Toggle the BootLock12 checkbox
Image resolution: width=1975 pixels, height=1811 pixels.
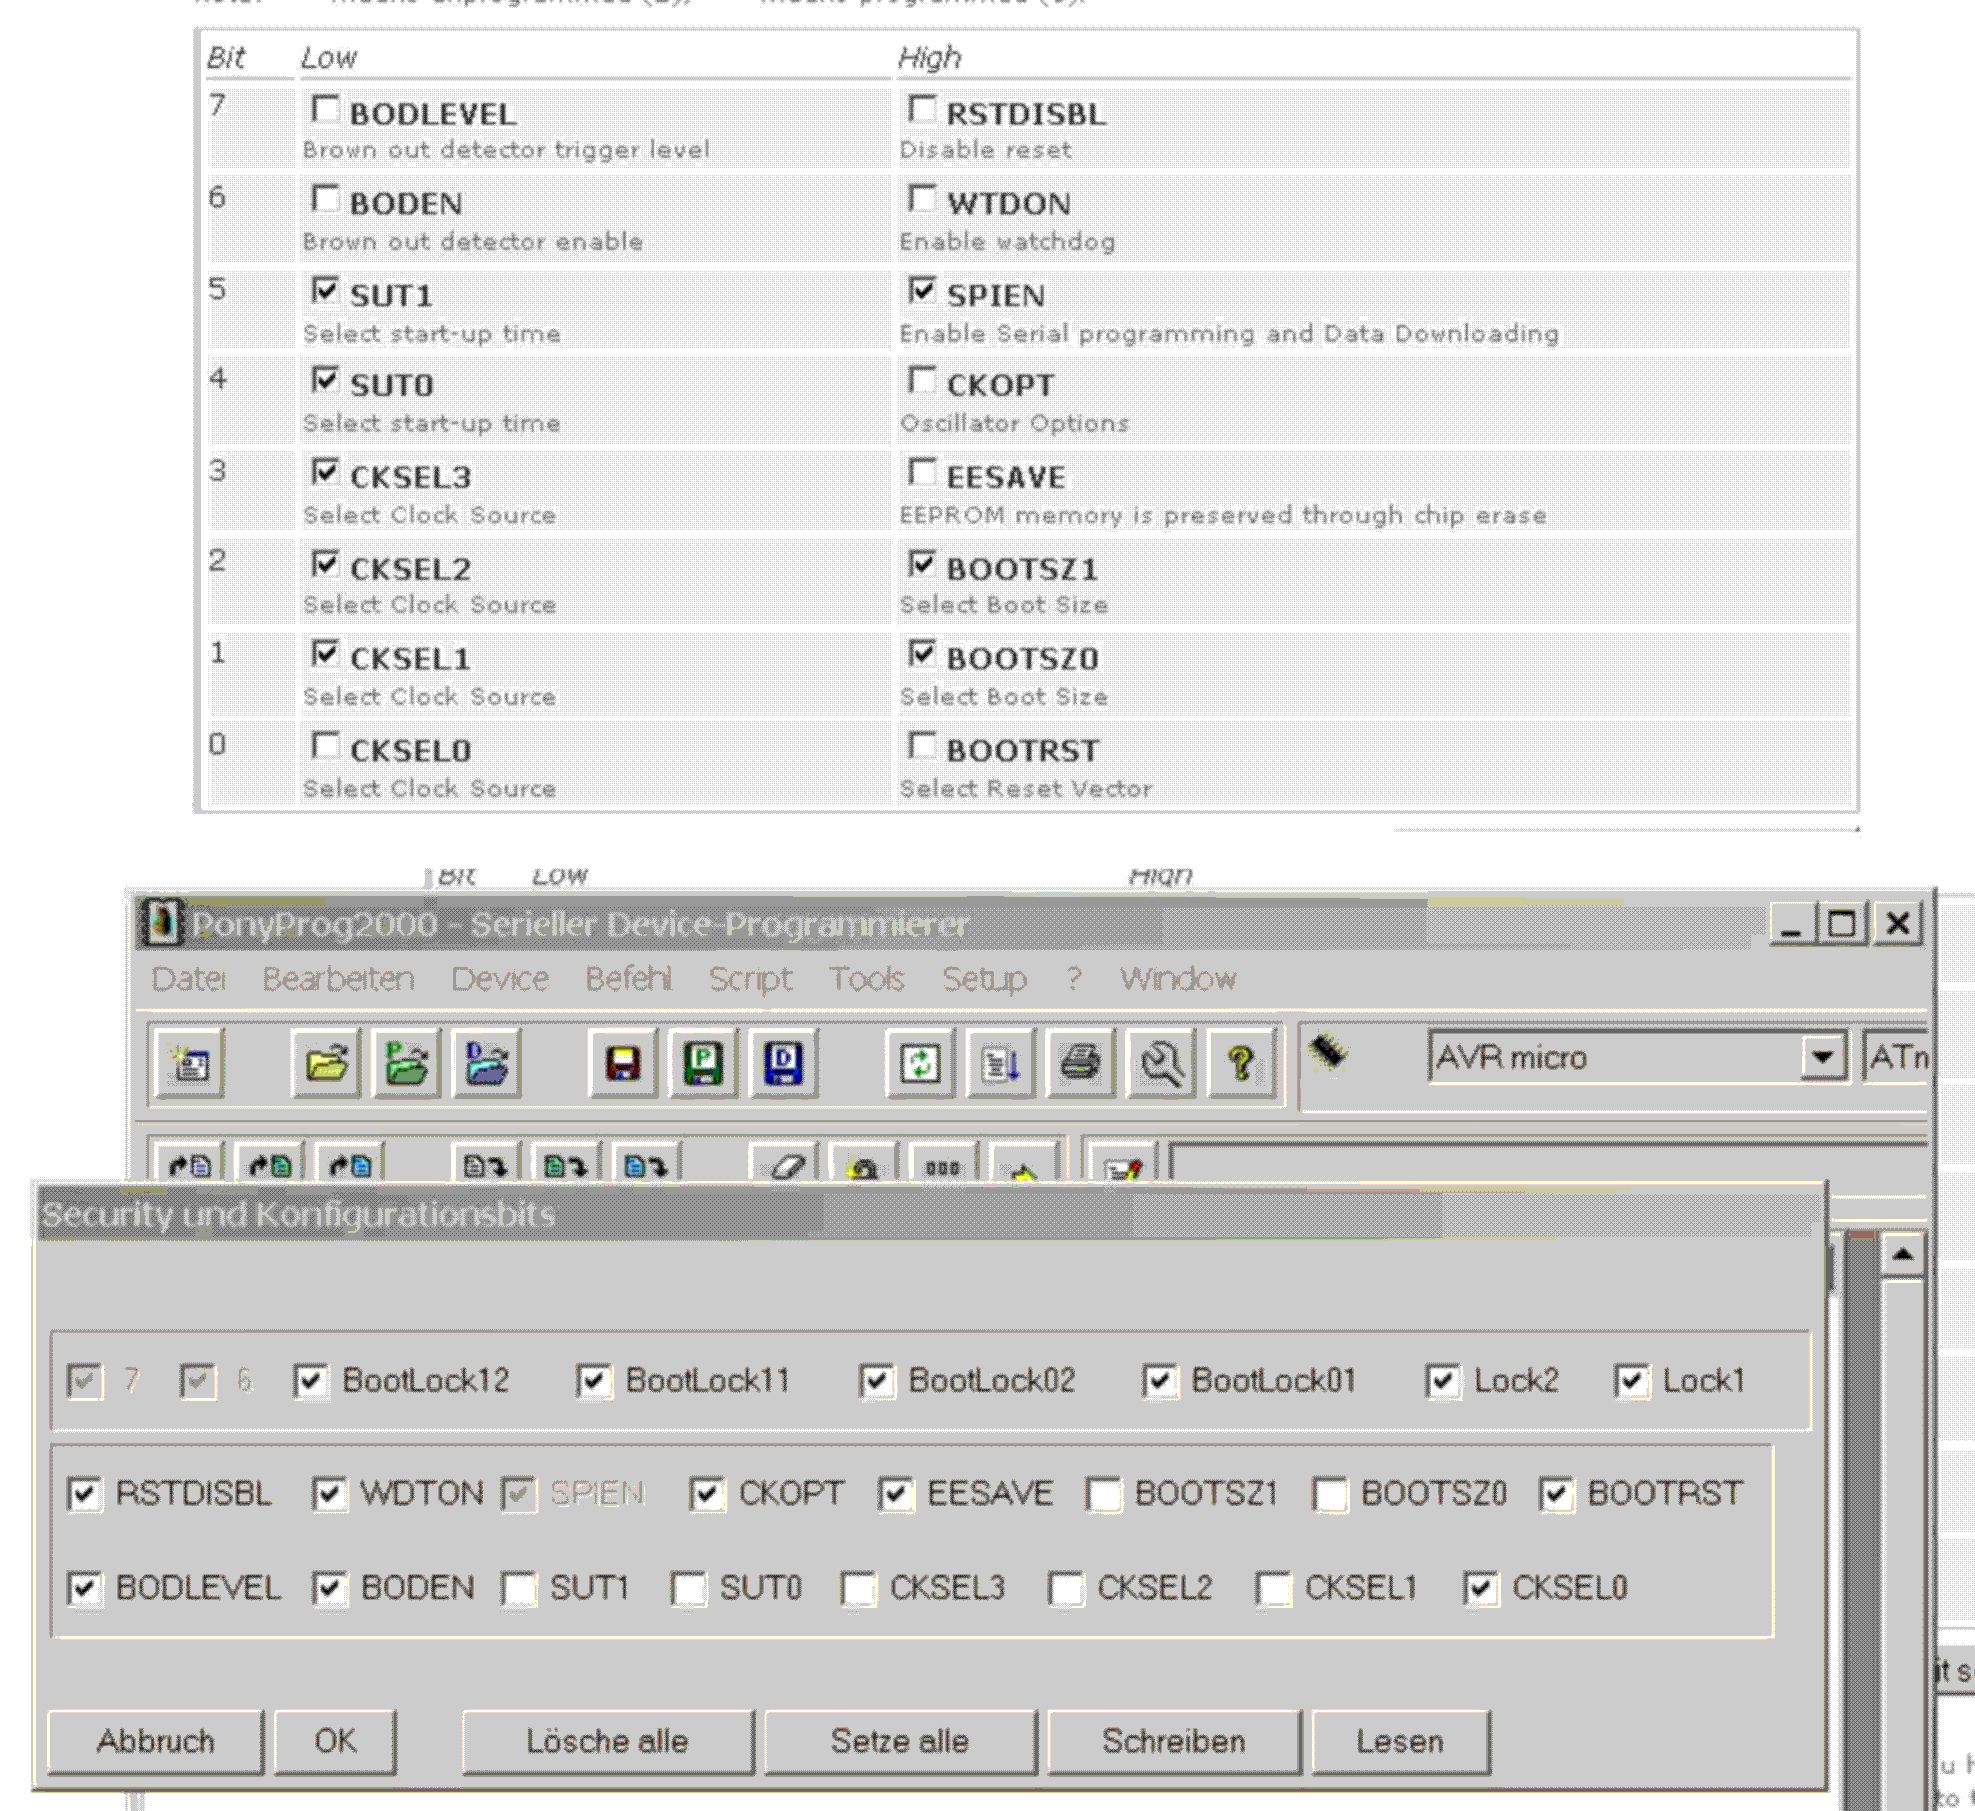(x=310, y=1382)
